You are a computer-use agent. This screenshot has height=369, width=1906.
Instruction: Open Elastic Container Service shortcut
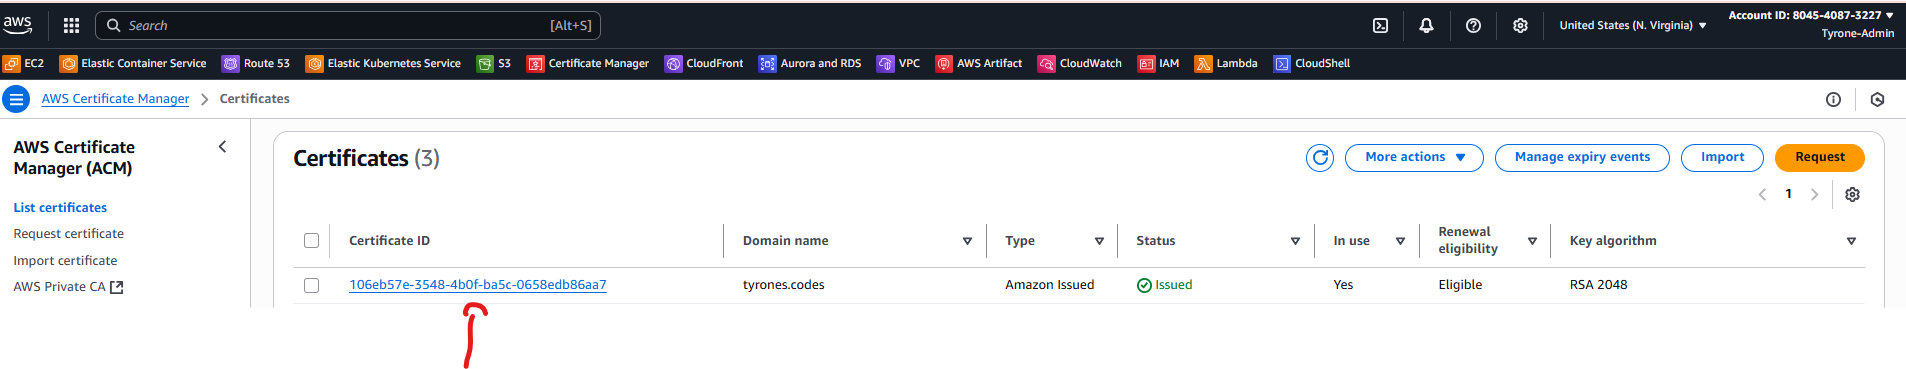133,63
